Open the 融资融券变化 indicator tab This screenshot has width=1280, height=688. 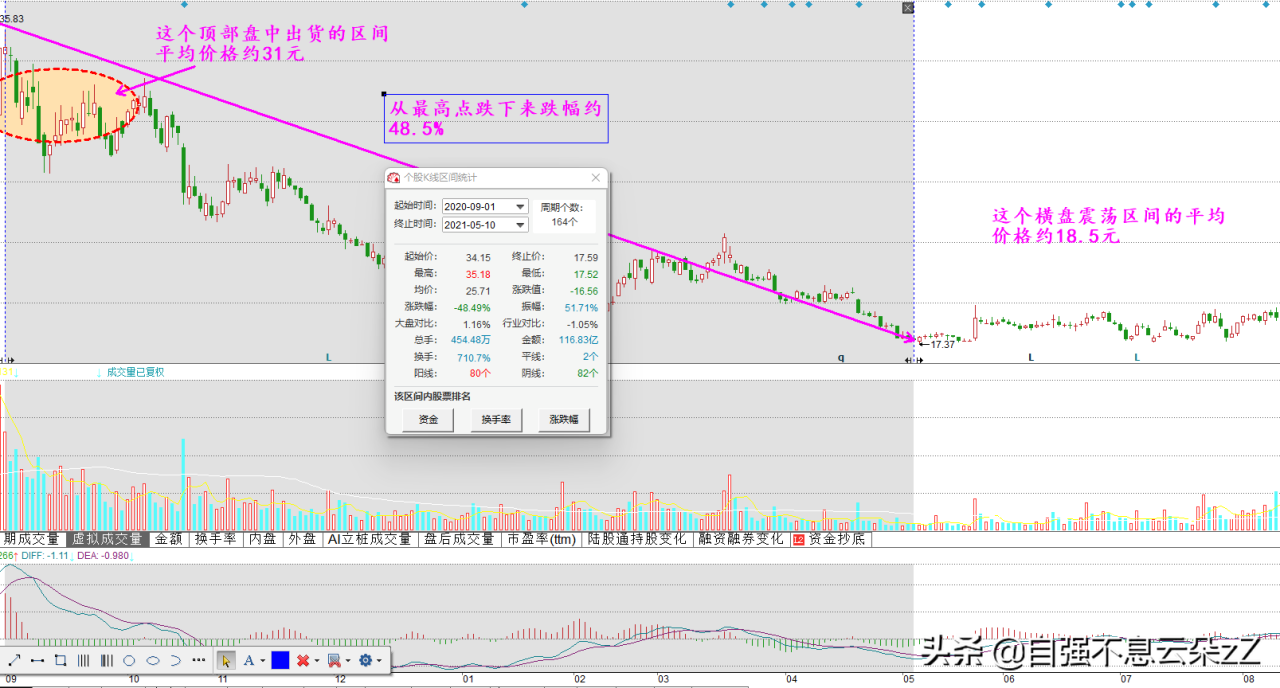coord(741,539)
